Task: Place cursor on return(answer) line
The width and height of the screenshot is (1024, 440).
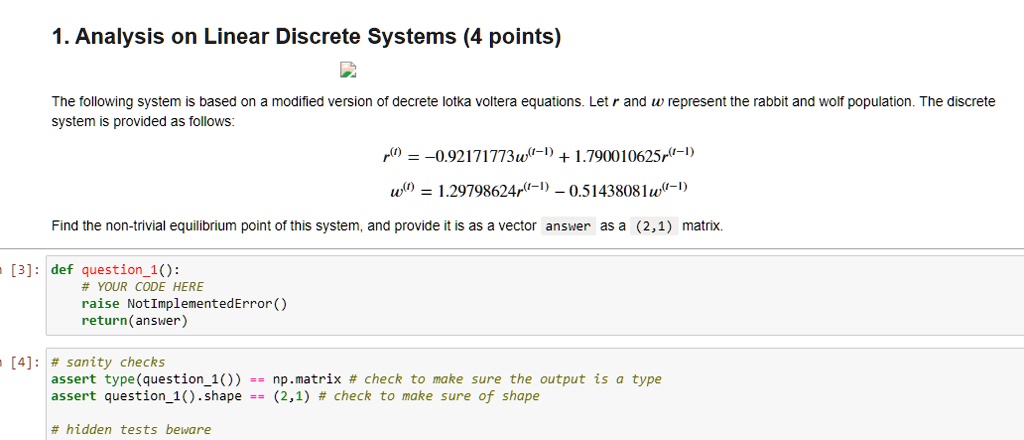Action: coord(134,321)
